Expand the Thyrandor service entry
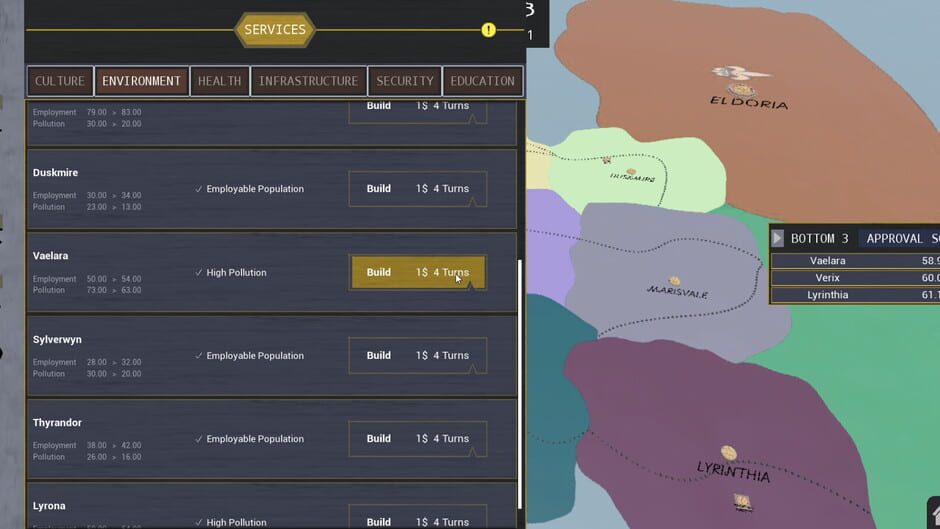The width and height of the screenshot is (940, 529). [57, 423]
